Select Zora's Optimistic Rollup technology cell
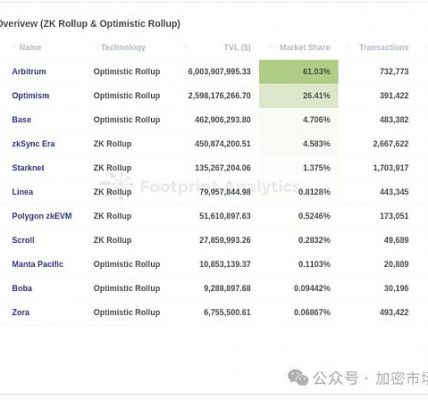 pos(127,312)
